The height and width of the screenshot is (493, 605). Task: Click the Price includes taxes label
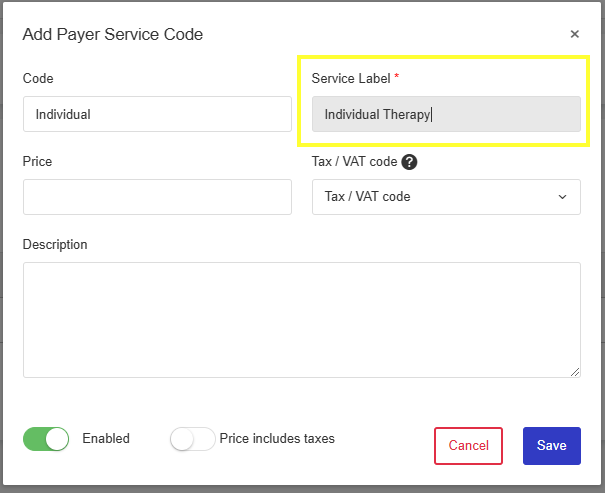277,439
